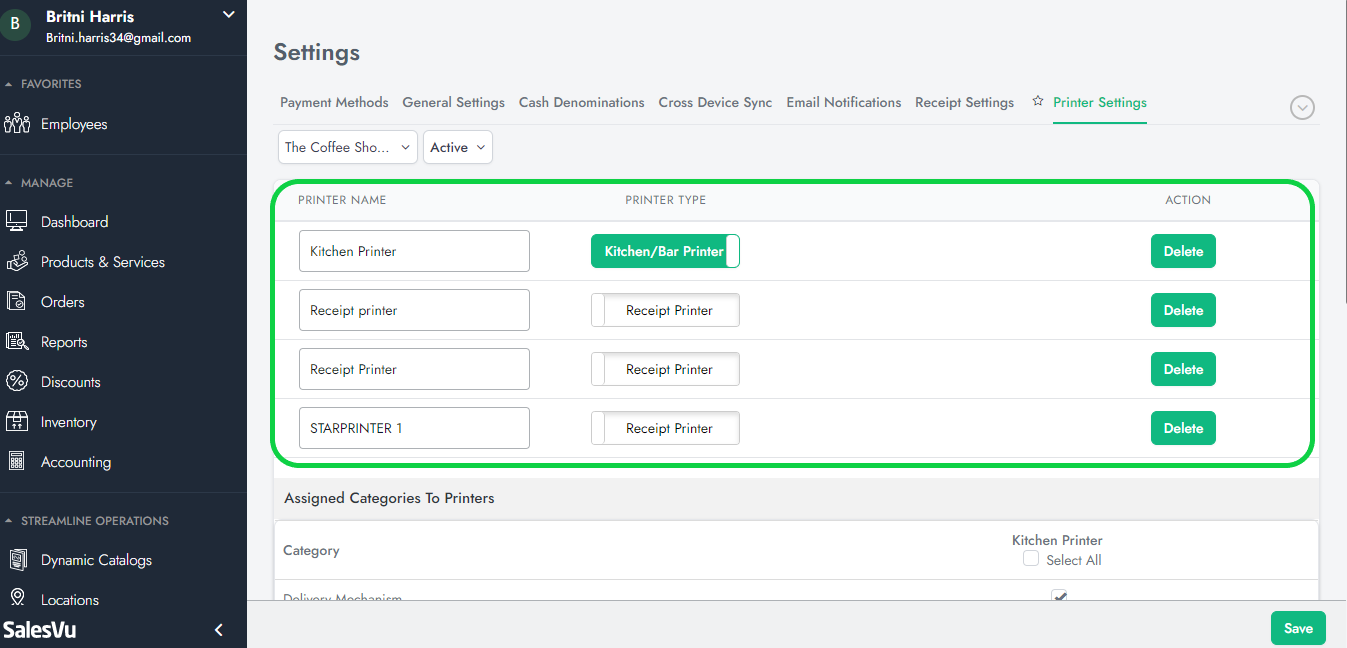Image resolution: width=1347 pixels, height=648 pixels.
Task: Click the star icon beside Printer Settings
Action: (x=1038, y=102)
